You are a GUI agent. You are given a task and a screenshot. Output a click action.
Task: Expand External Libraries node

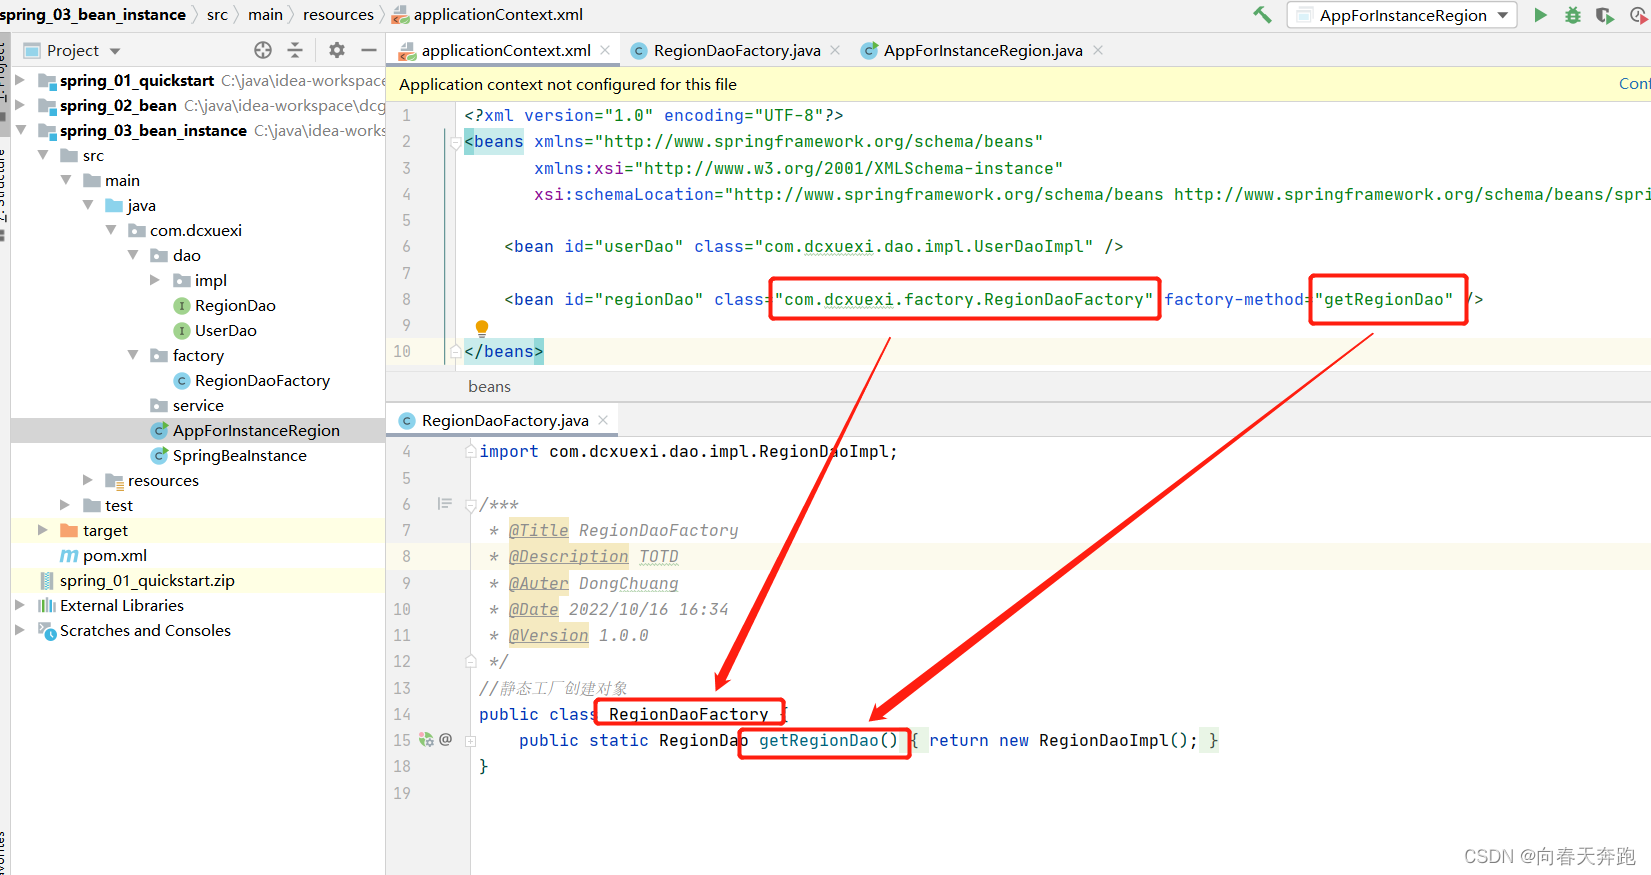tap(20, 605)
